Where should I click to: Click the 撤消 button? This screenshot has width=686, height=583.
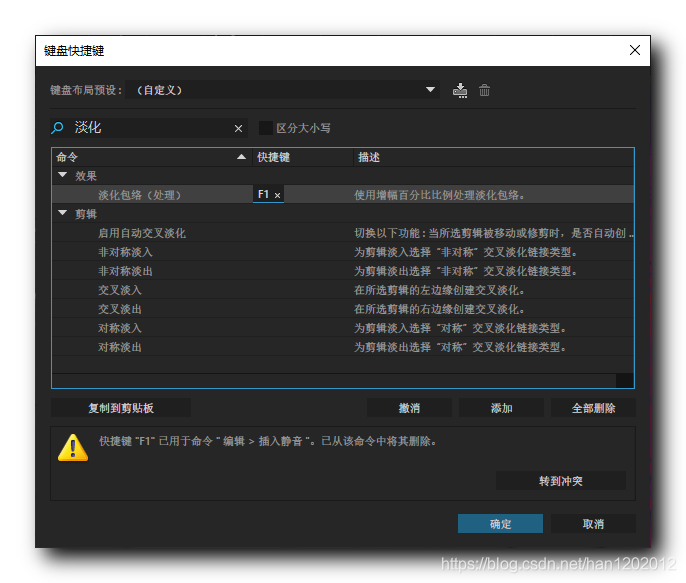point(409,408)
